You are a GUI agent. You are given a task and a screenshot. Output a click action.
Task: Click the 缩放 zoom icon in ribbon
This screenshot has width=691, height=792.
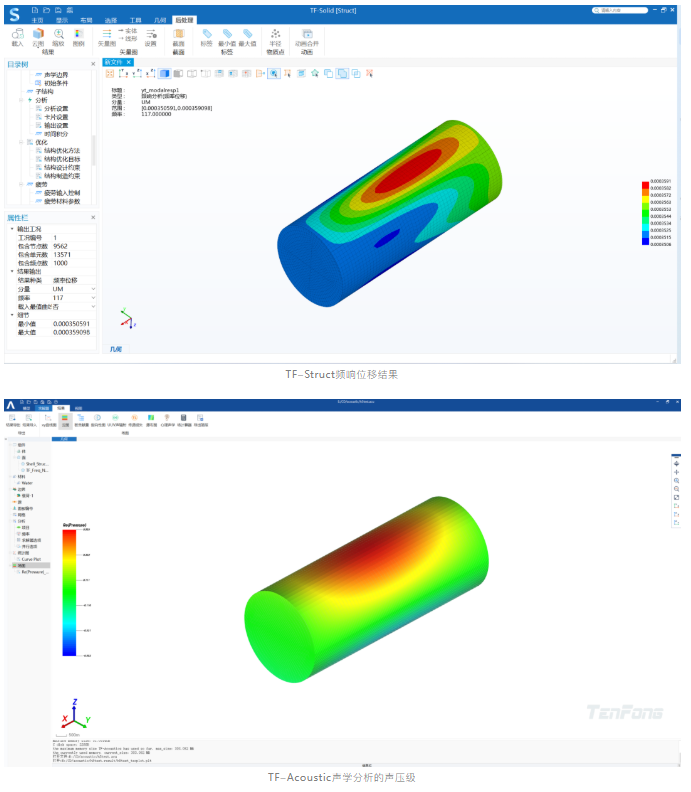(59, 34)
